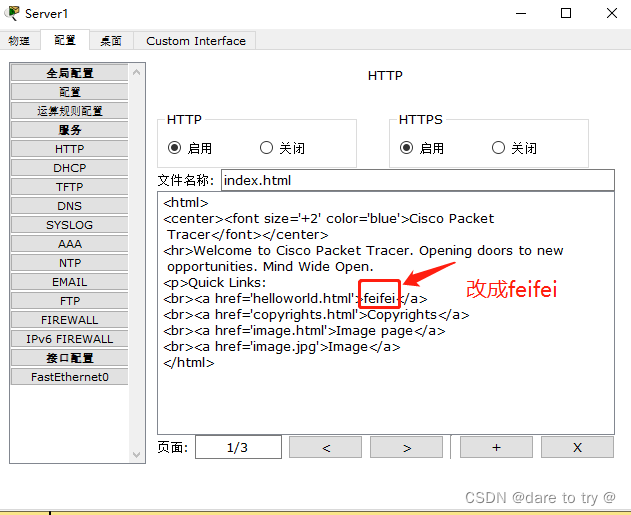Click the '</html>' closing tag line
This screenshot has height=515, width=631.
click(x=189, y=363)
